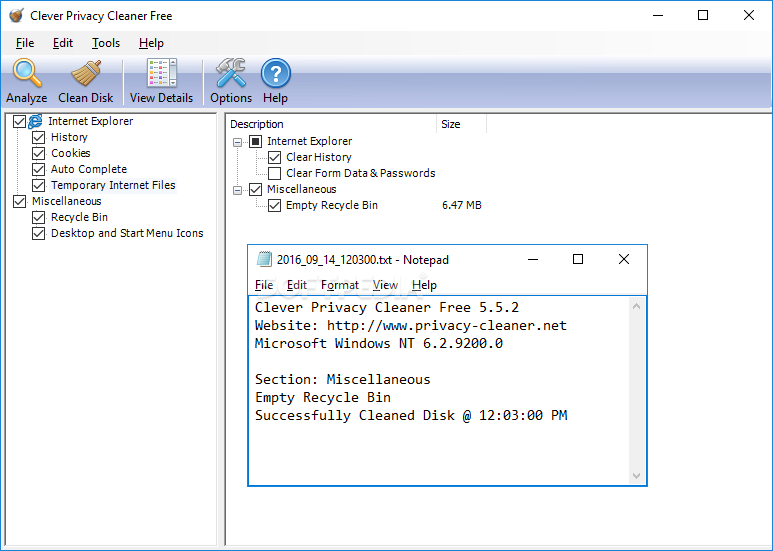Click the http://www.privacy-cleaner.net text in Notepad
Viewport: 773px width, 551px height.
point(447,326)
